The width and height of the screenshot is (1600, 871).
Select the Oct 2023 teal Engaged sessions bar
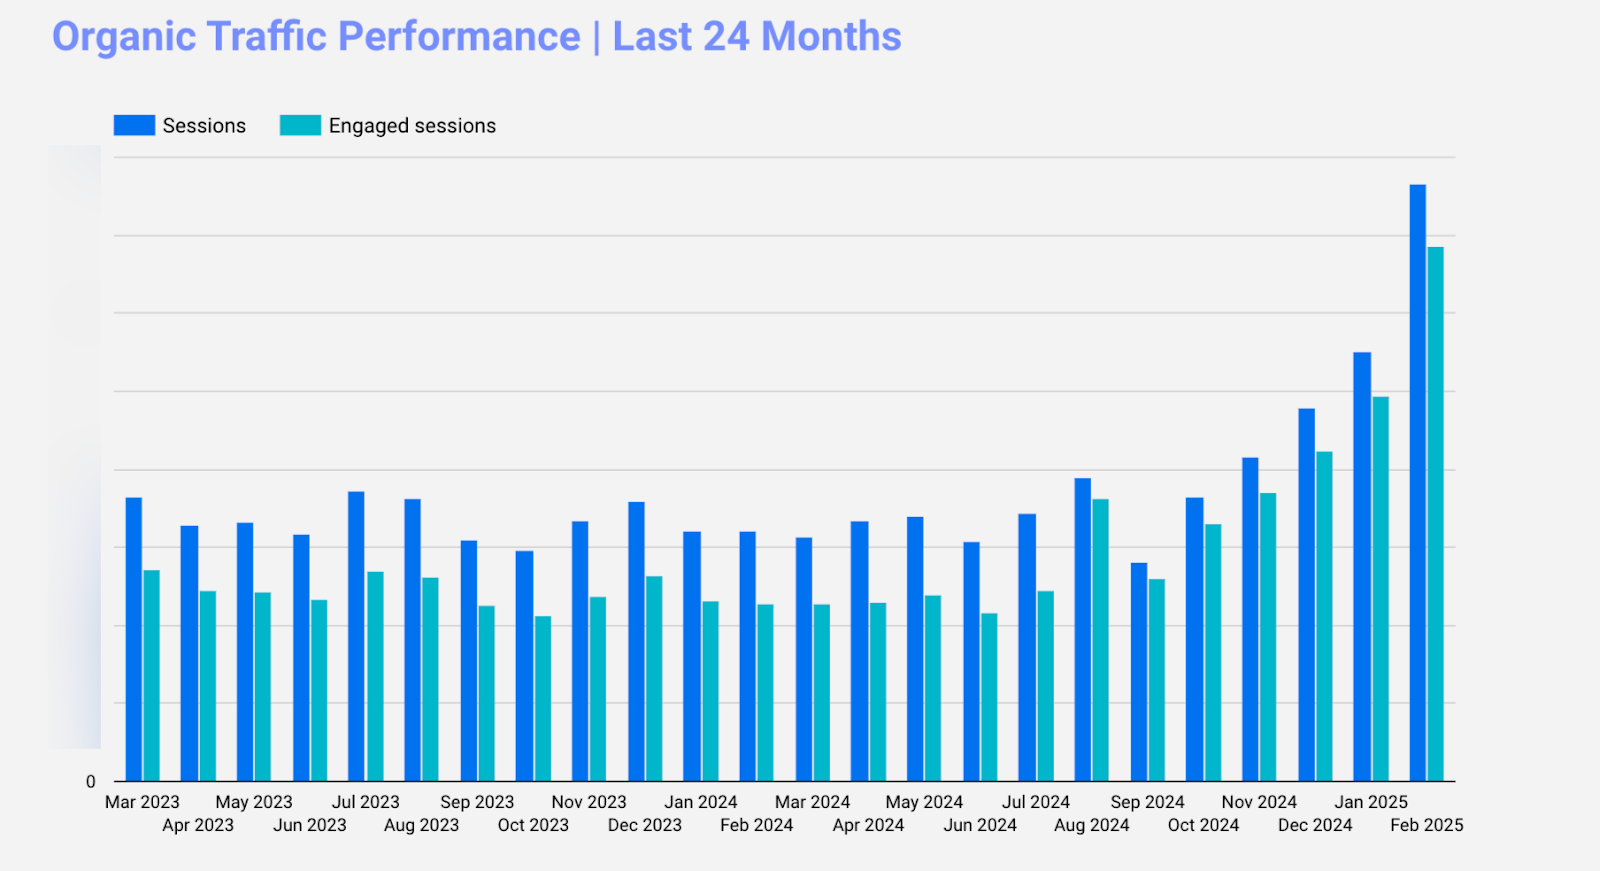click(542, 698)
